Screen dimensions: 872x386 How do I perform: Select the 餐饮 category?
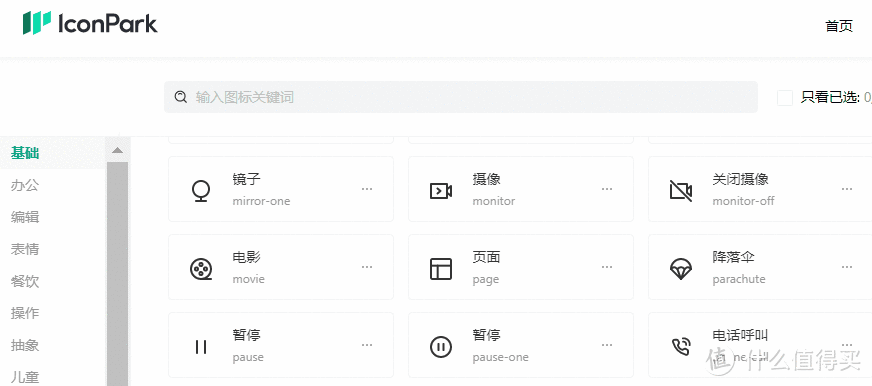[25, 281]
